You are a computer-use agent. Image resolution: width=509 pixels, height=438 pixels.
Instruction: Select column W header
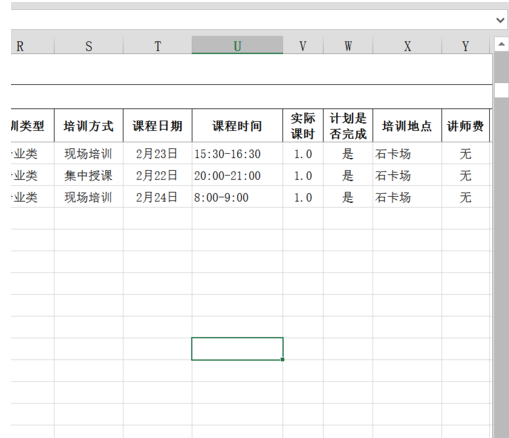click(x=348, y=45)
